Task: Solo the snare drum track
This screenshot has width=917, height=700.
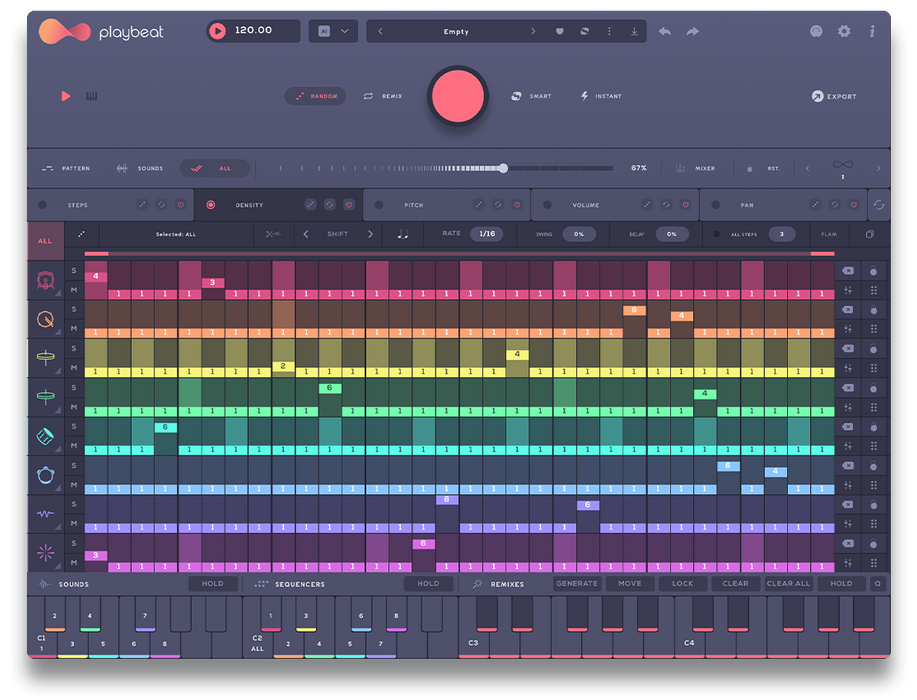Action: tap(74, 310)
